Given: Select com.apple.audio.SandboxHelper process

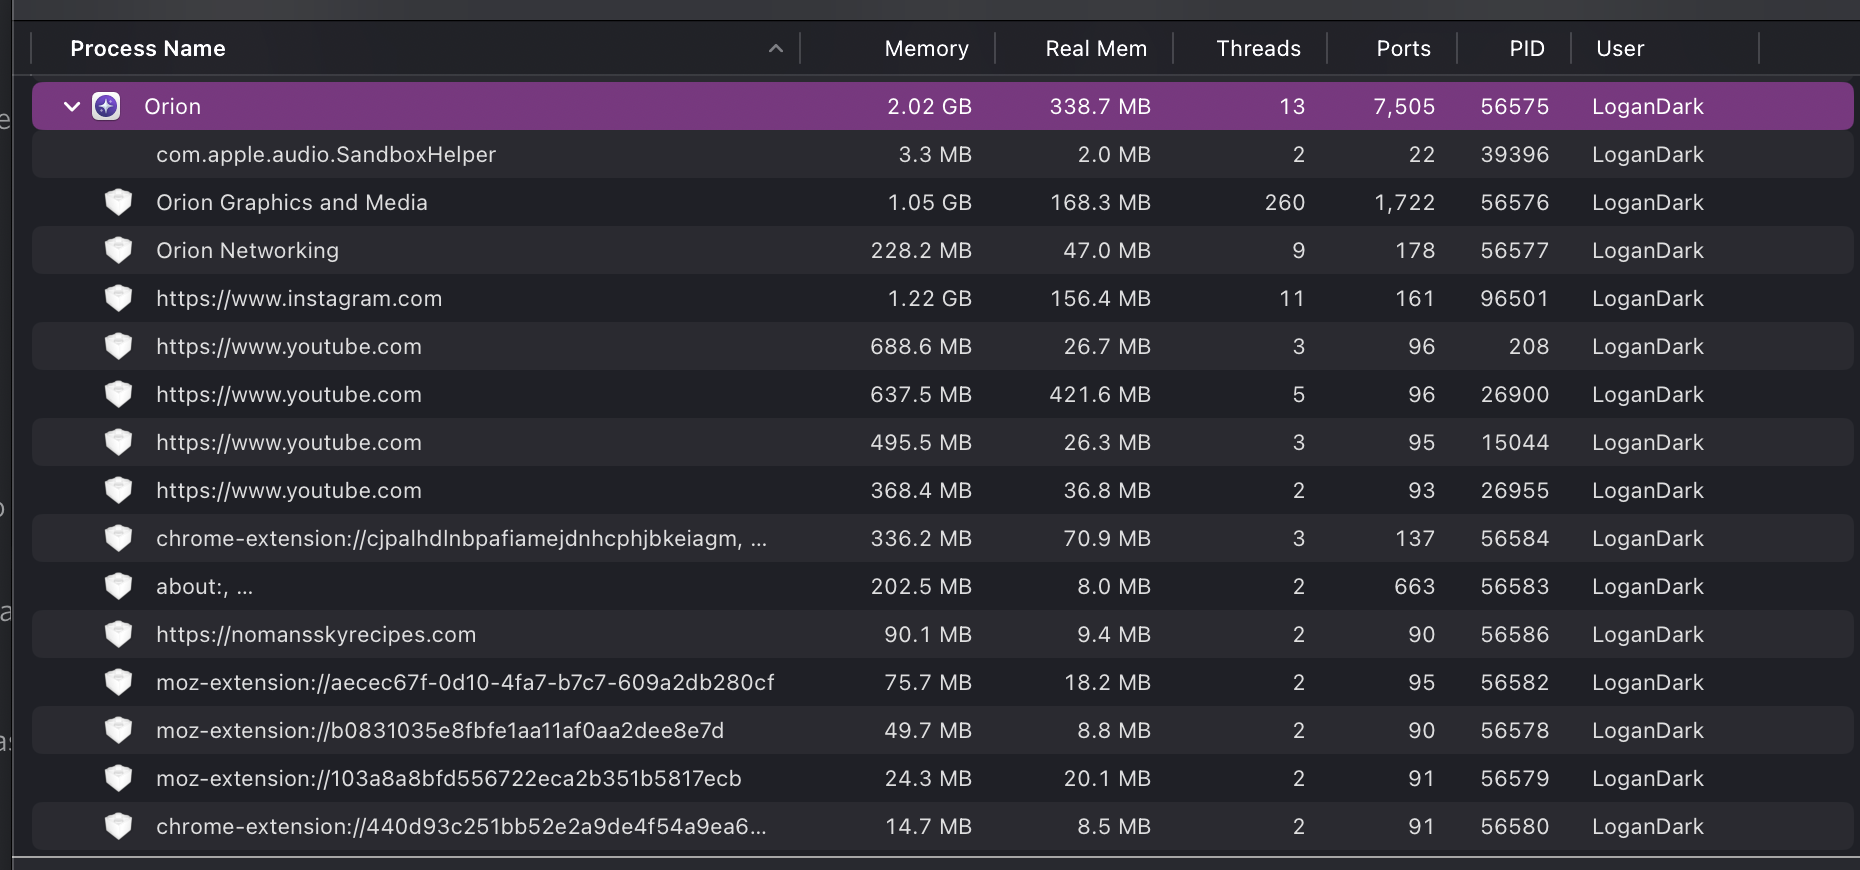Looking at the screenshot, I should coord(942,154).
